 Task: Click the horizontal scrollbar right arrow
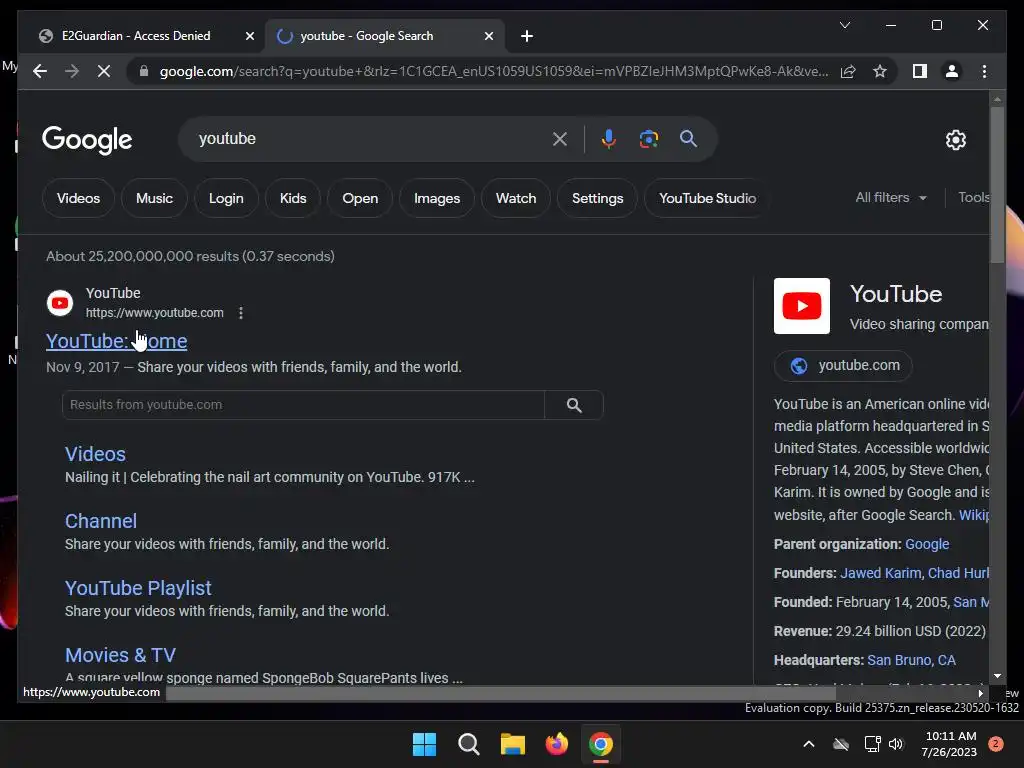click(x=980, y=693)
